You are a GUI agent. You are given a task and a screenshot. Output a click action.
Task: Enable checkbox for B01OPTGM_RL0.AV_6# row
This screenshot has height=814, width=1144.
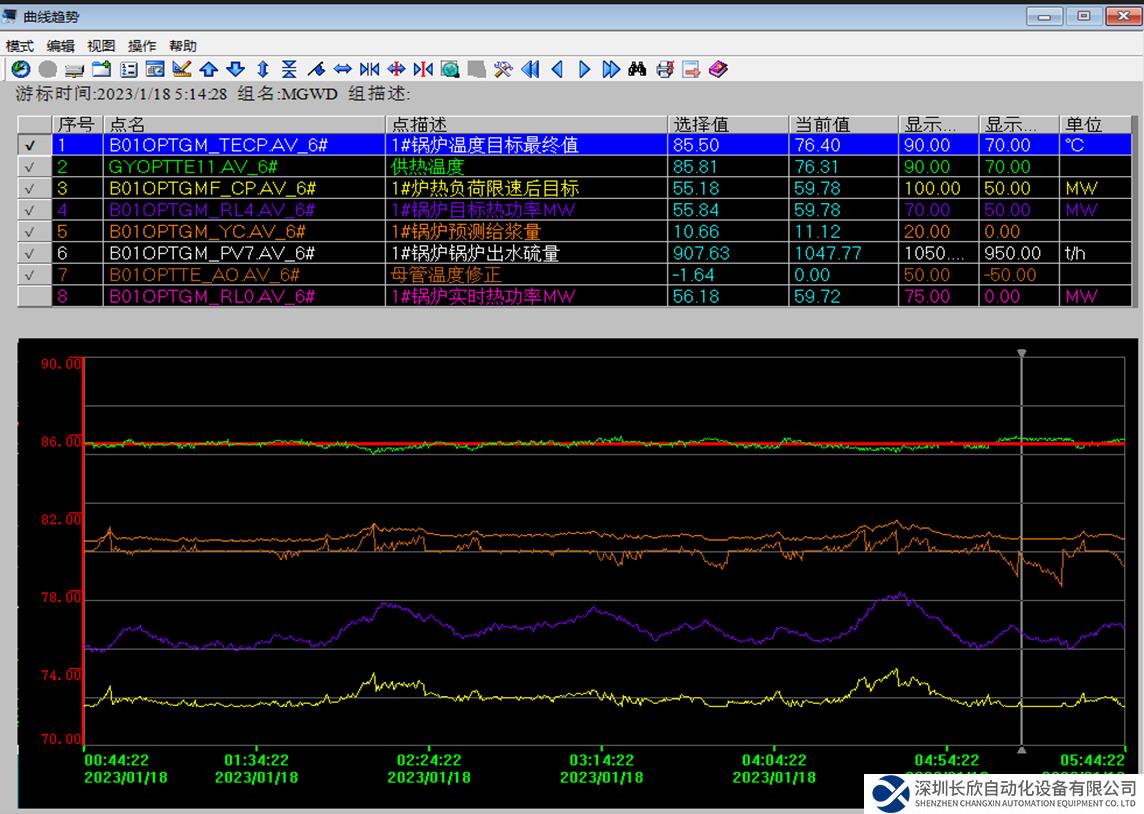(x=30, y=296)
